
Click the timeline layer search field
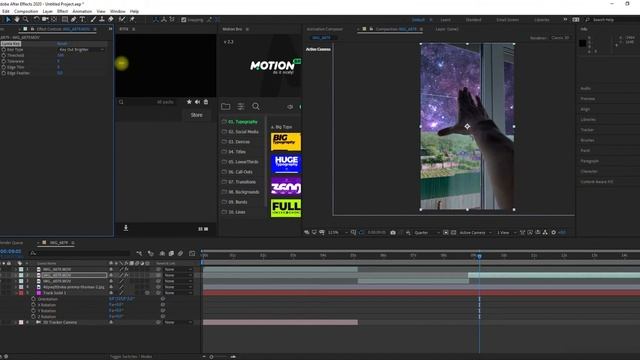[80, 253]
